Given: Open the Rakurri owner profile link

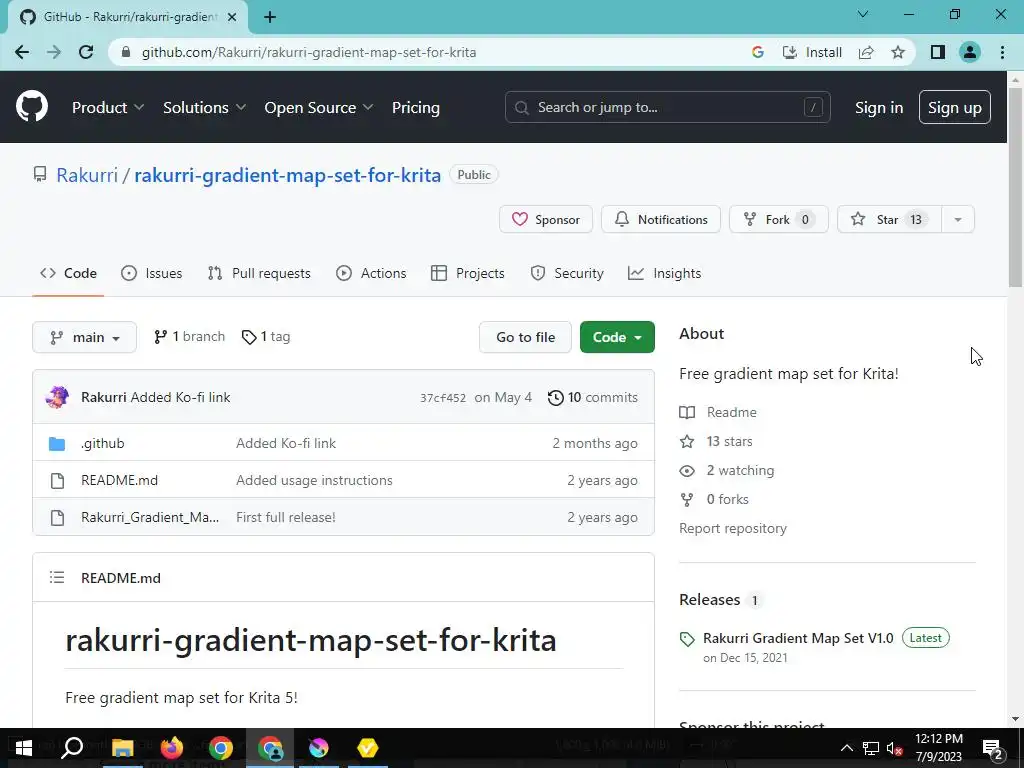Looking at the screenshot, I should click(87, 175).
